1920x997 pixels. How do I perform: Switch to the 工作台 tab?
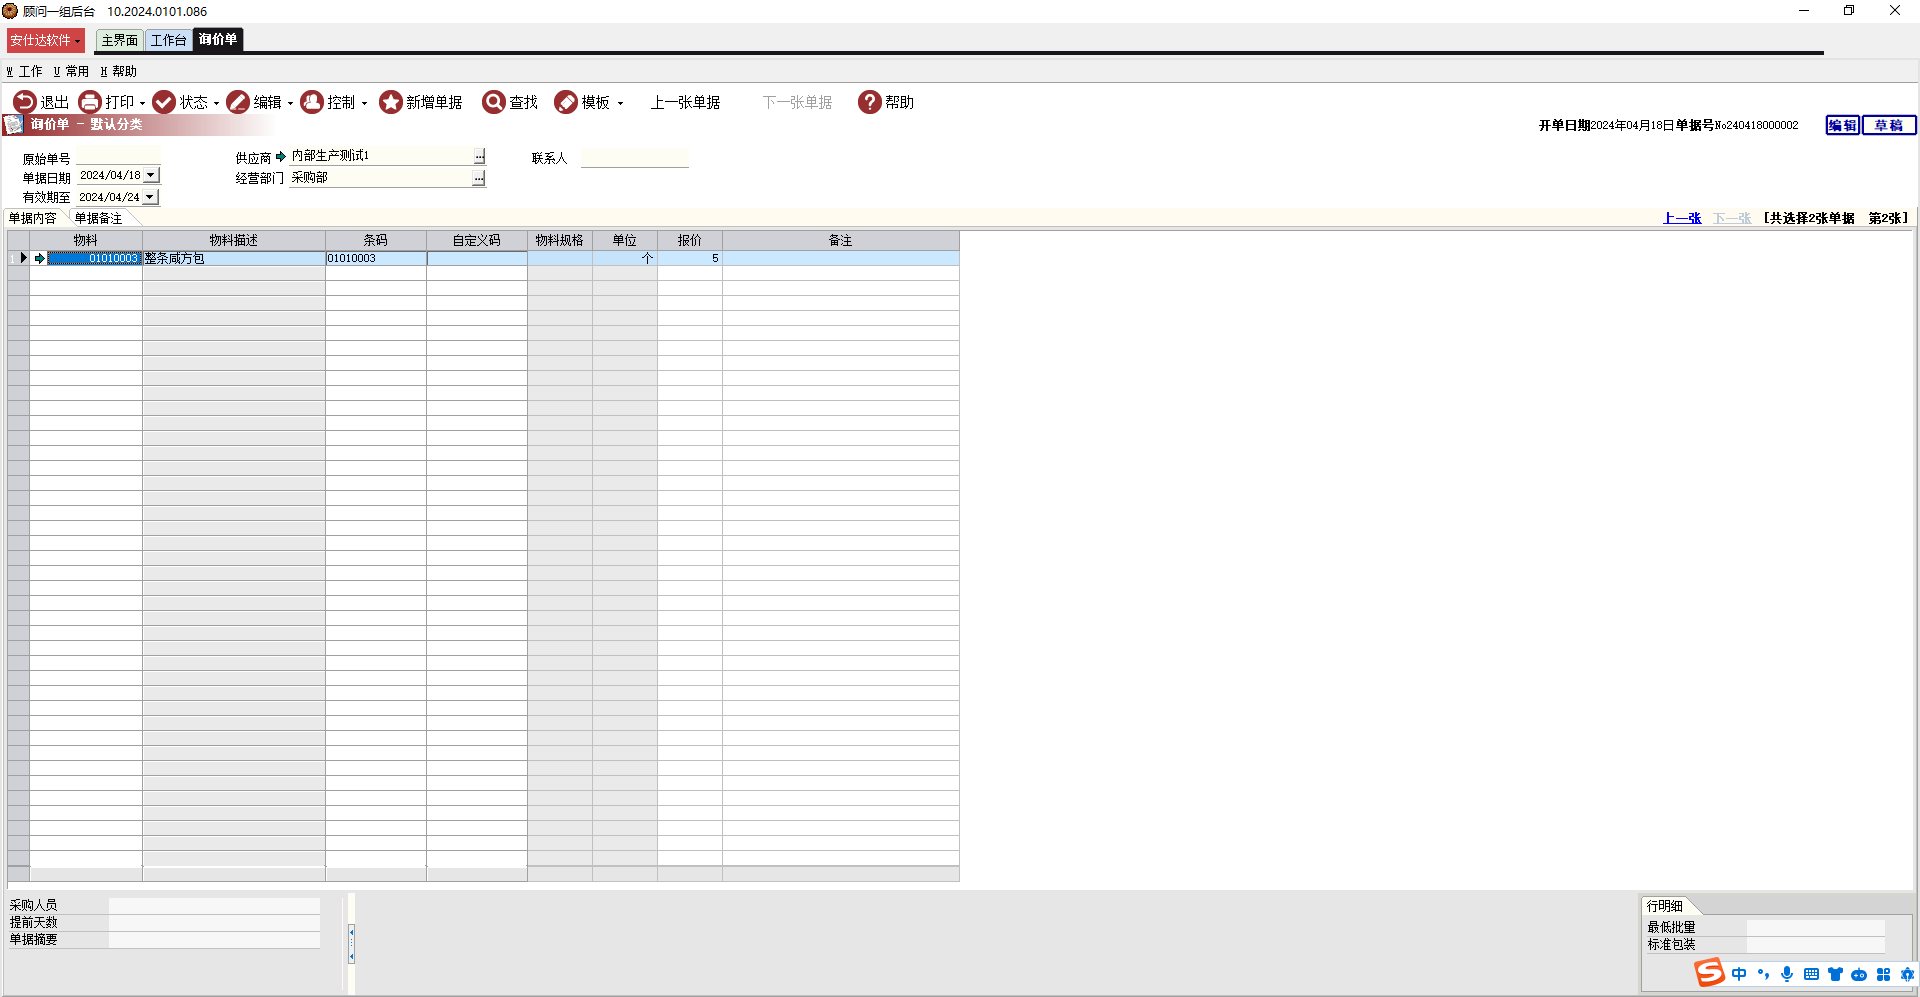[x=168, y=40]
